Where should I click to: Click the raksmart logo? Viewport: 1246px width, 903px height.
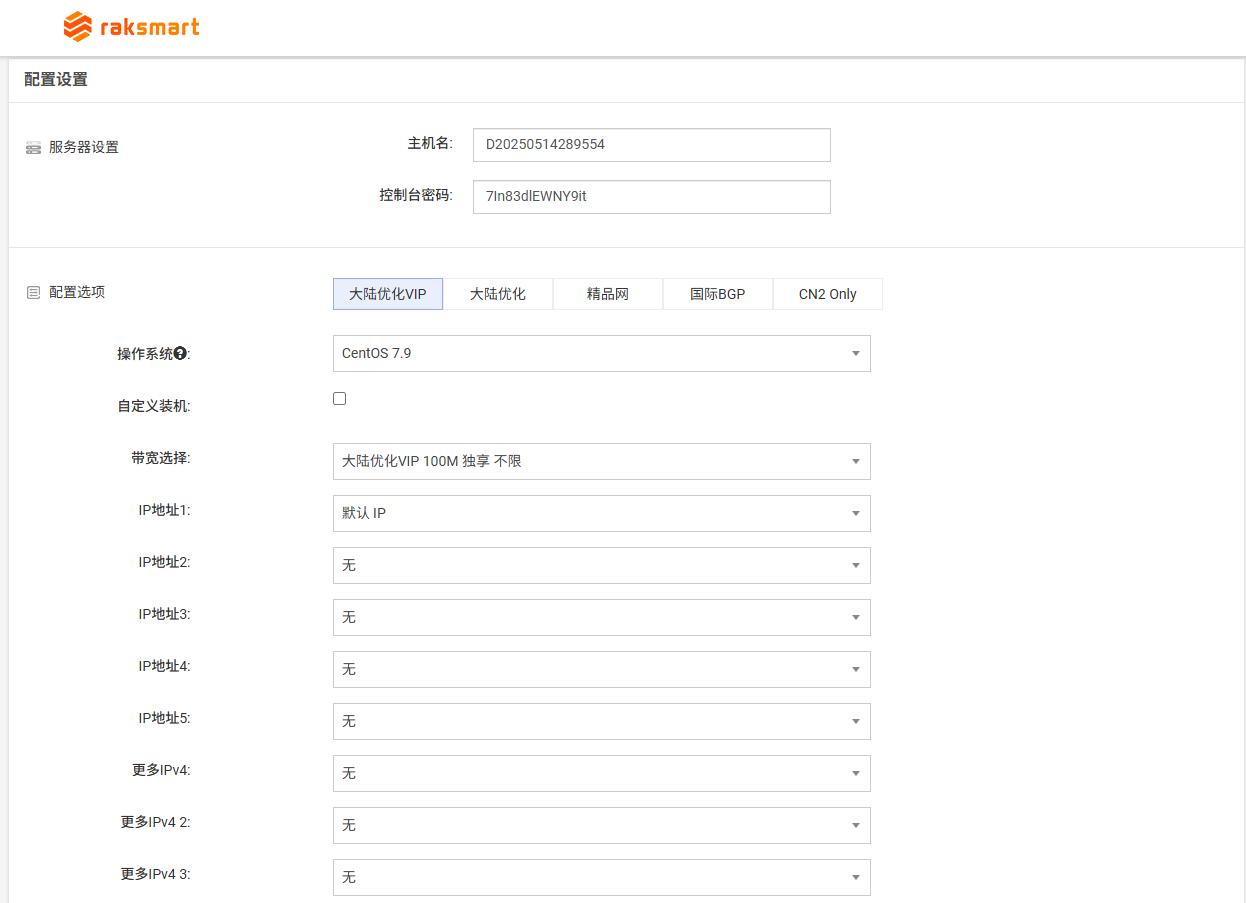[x=130, y=26]
